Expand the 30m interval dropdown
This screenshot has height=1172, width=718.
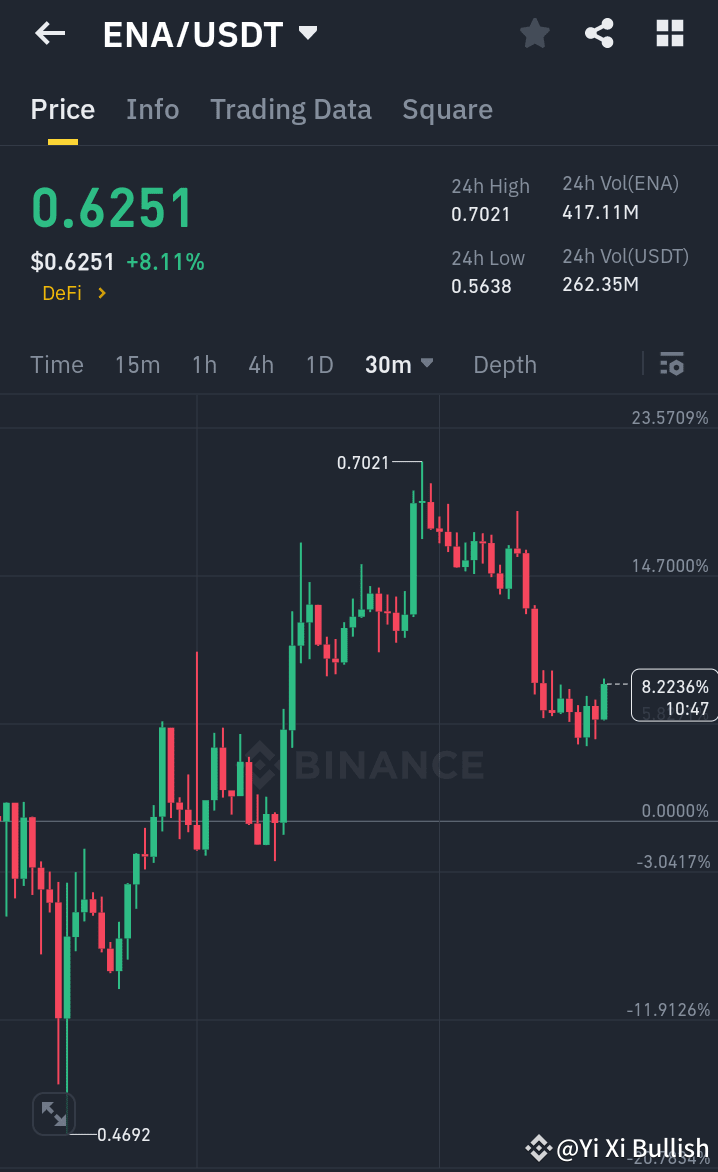pos(398,364)
